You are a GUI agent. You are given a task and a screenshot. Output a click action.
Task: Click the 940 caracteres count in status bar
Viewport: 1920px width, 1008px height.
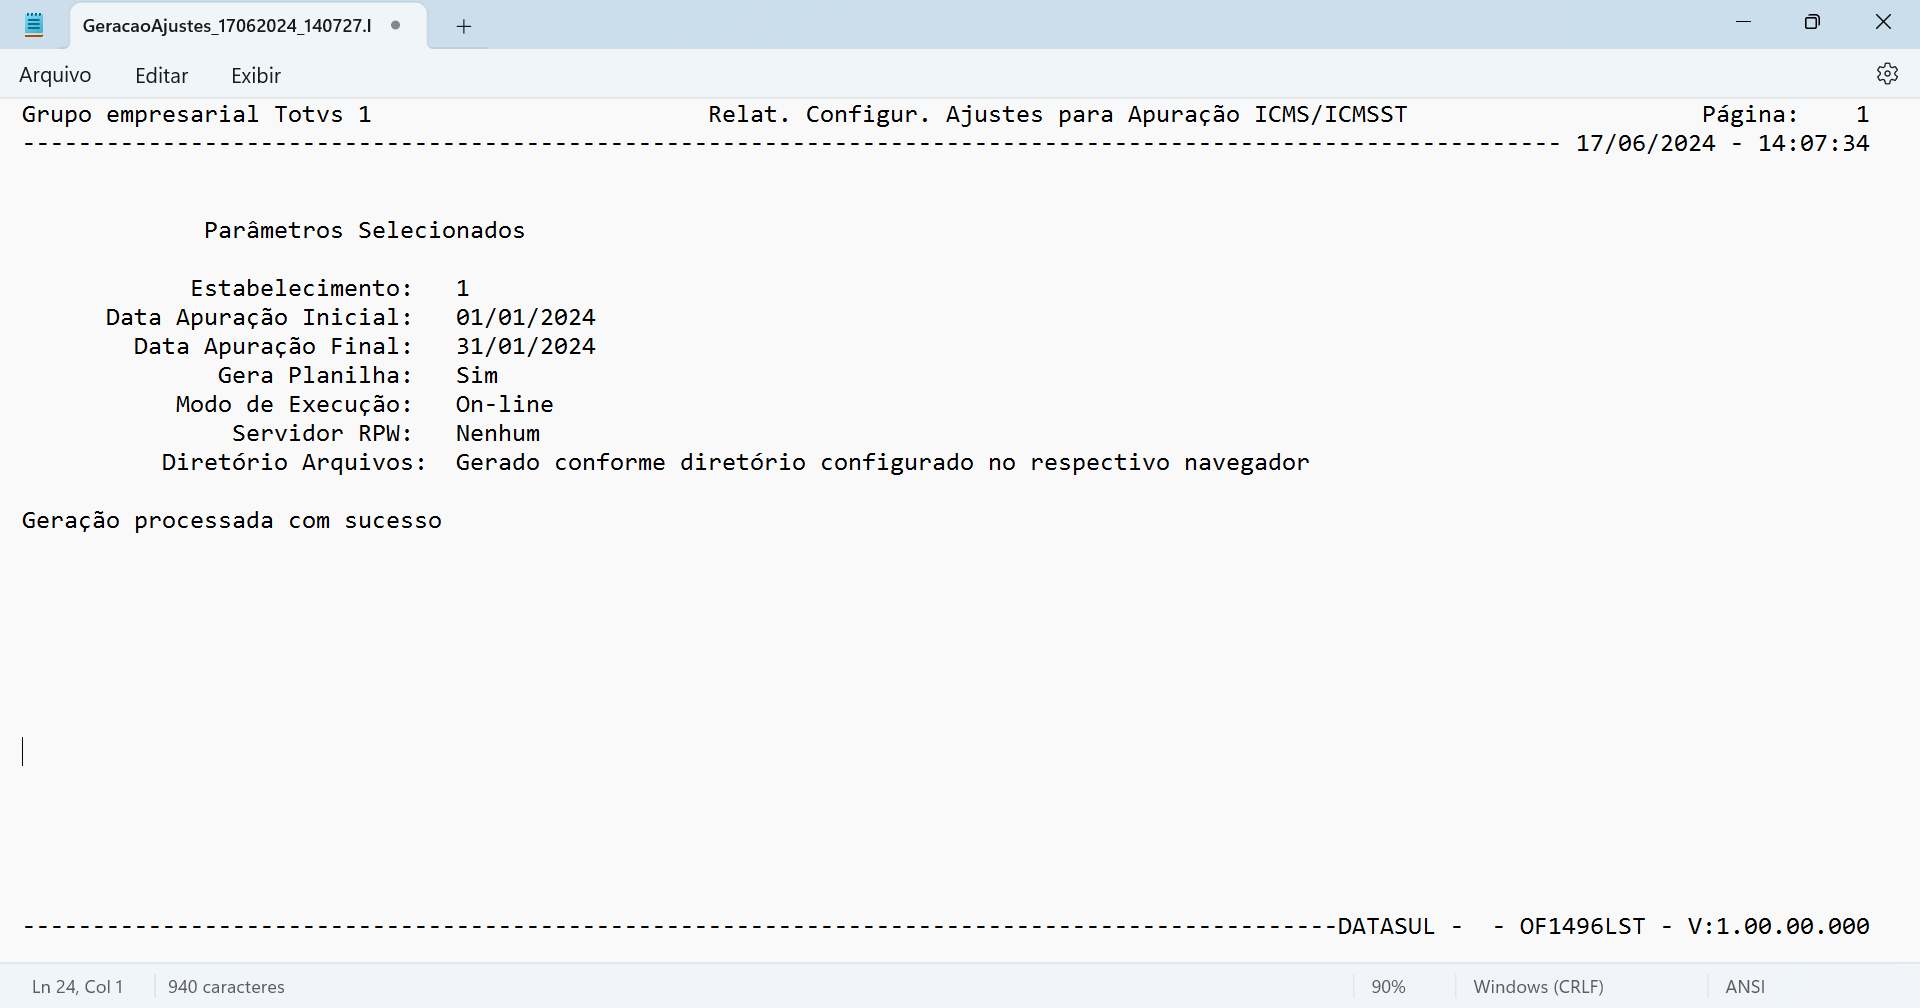pos(226,987)
